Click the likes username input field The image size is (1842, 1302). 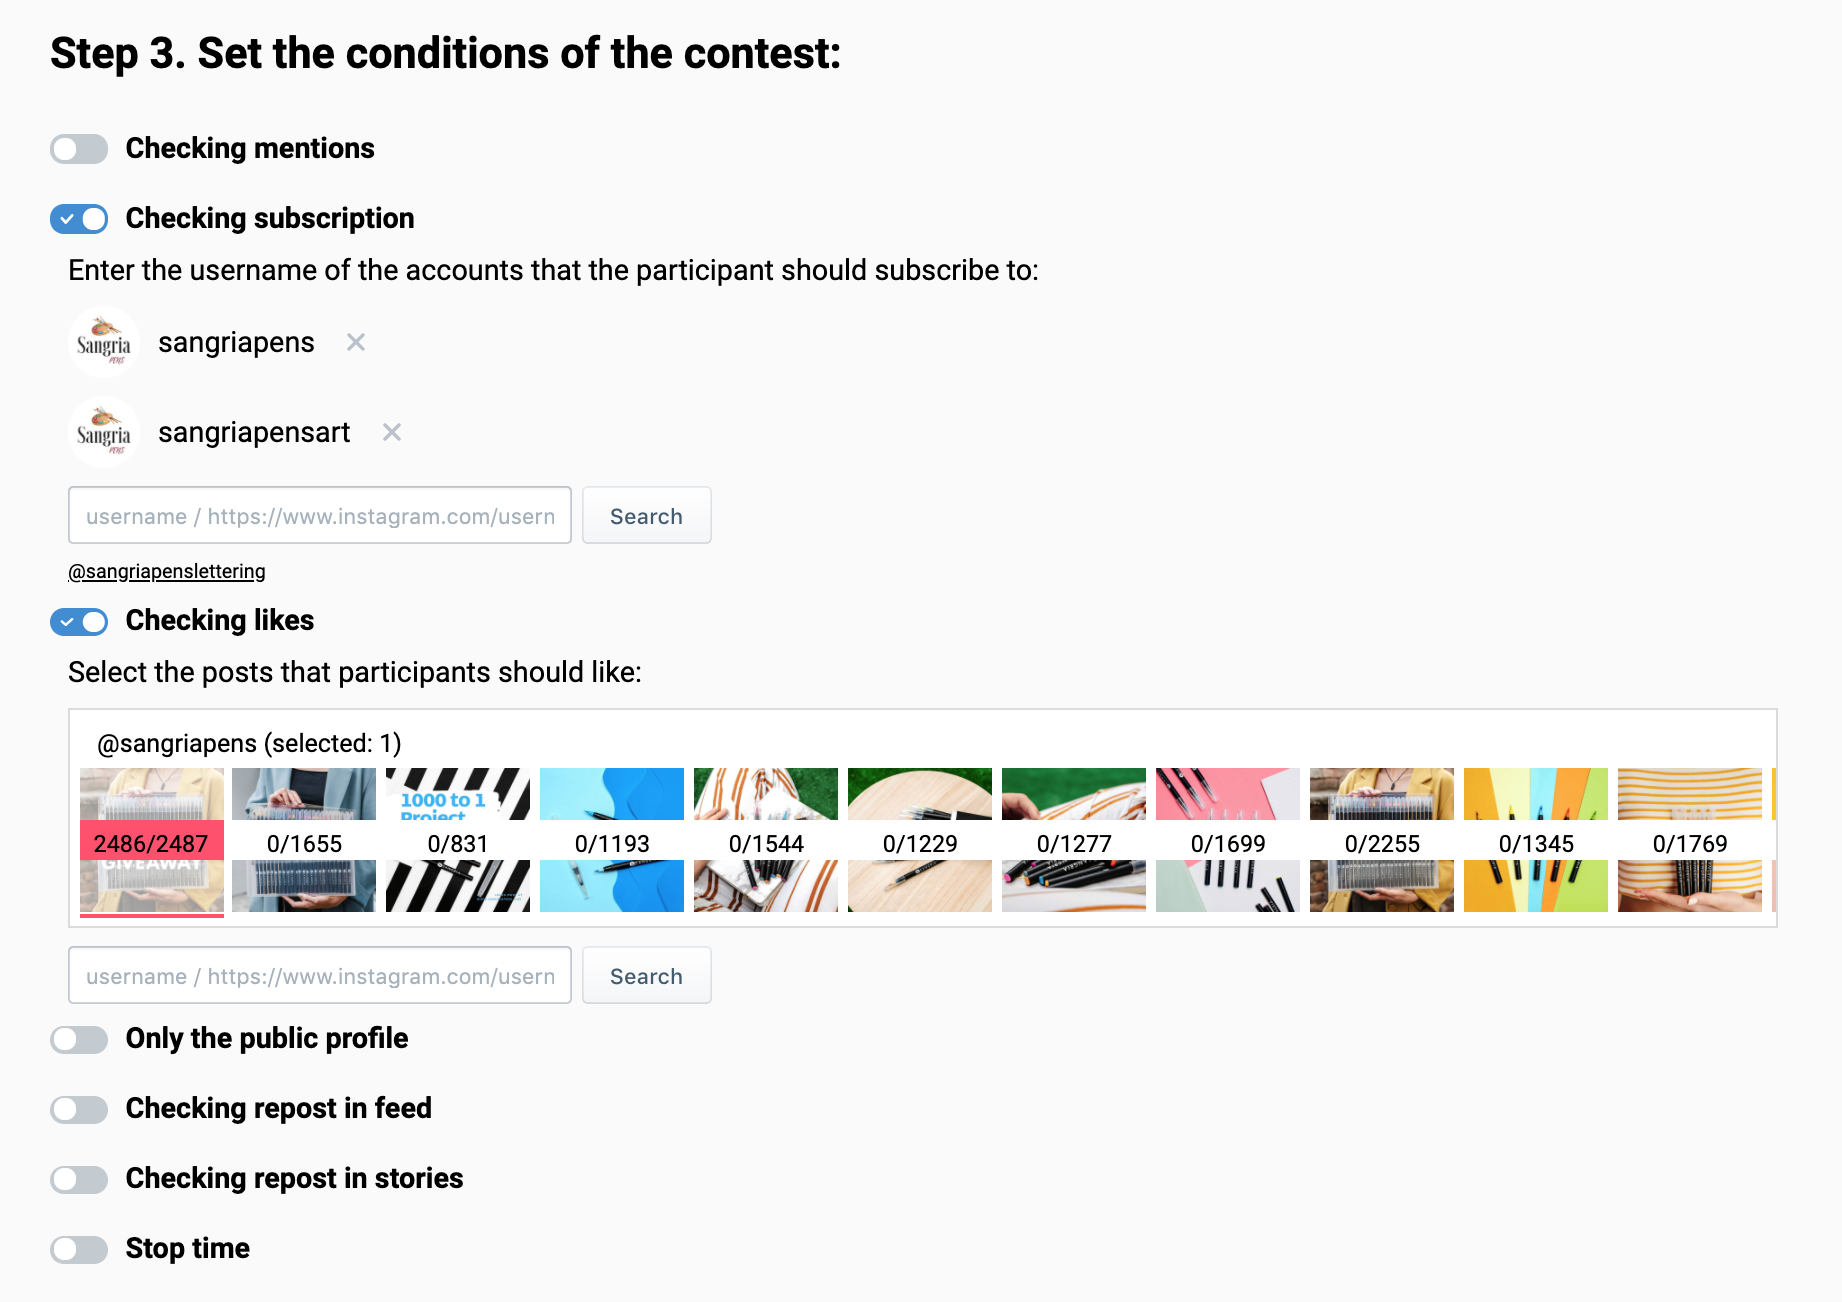pyautogui.click(x=319, y=975)
